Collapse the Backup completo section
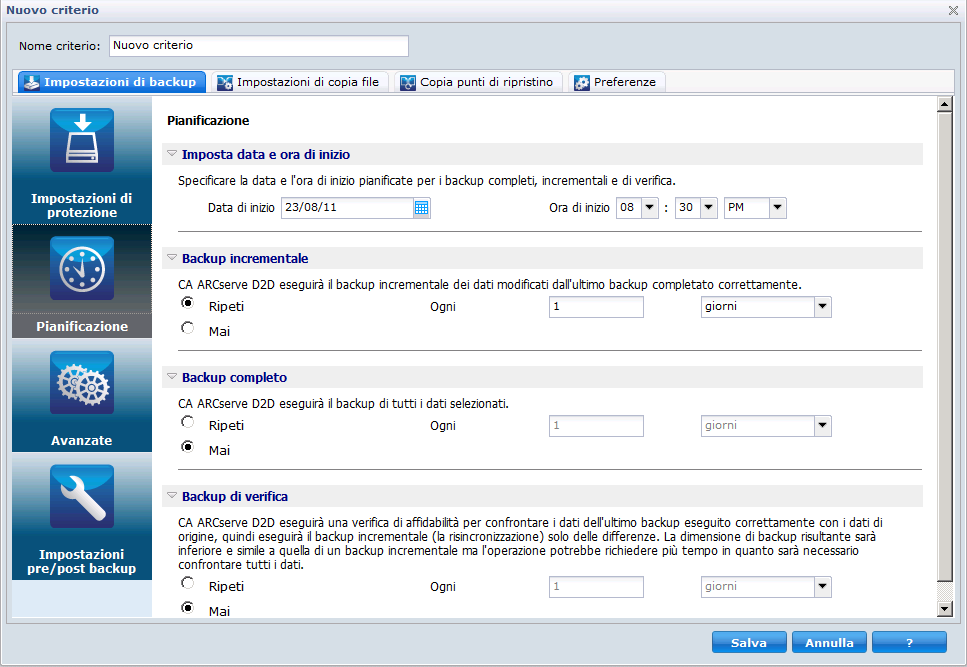Screen dimensions: 967x667 pyautogui.click(x=172, y=377)
